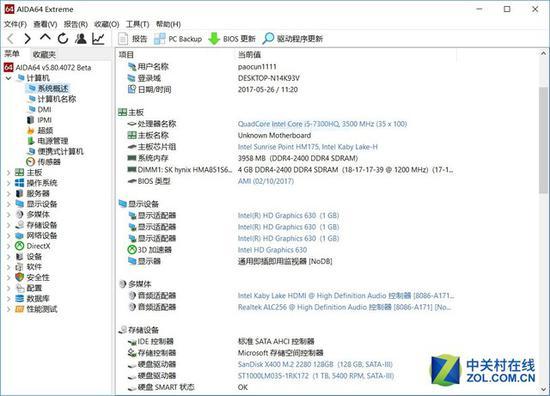The image size is (550, 396).
Task: Expand the DirectX tree node
Action: (x=9, y=246)
